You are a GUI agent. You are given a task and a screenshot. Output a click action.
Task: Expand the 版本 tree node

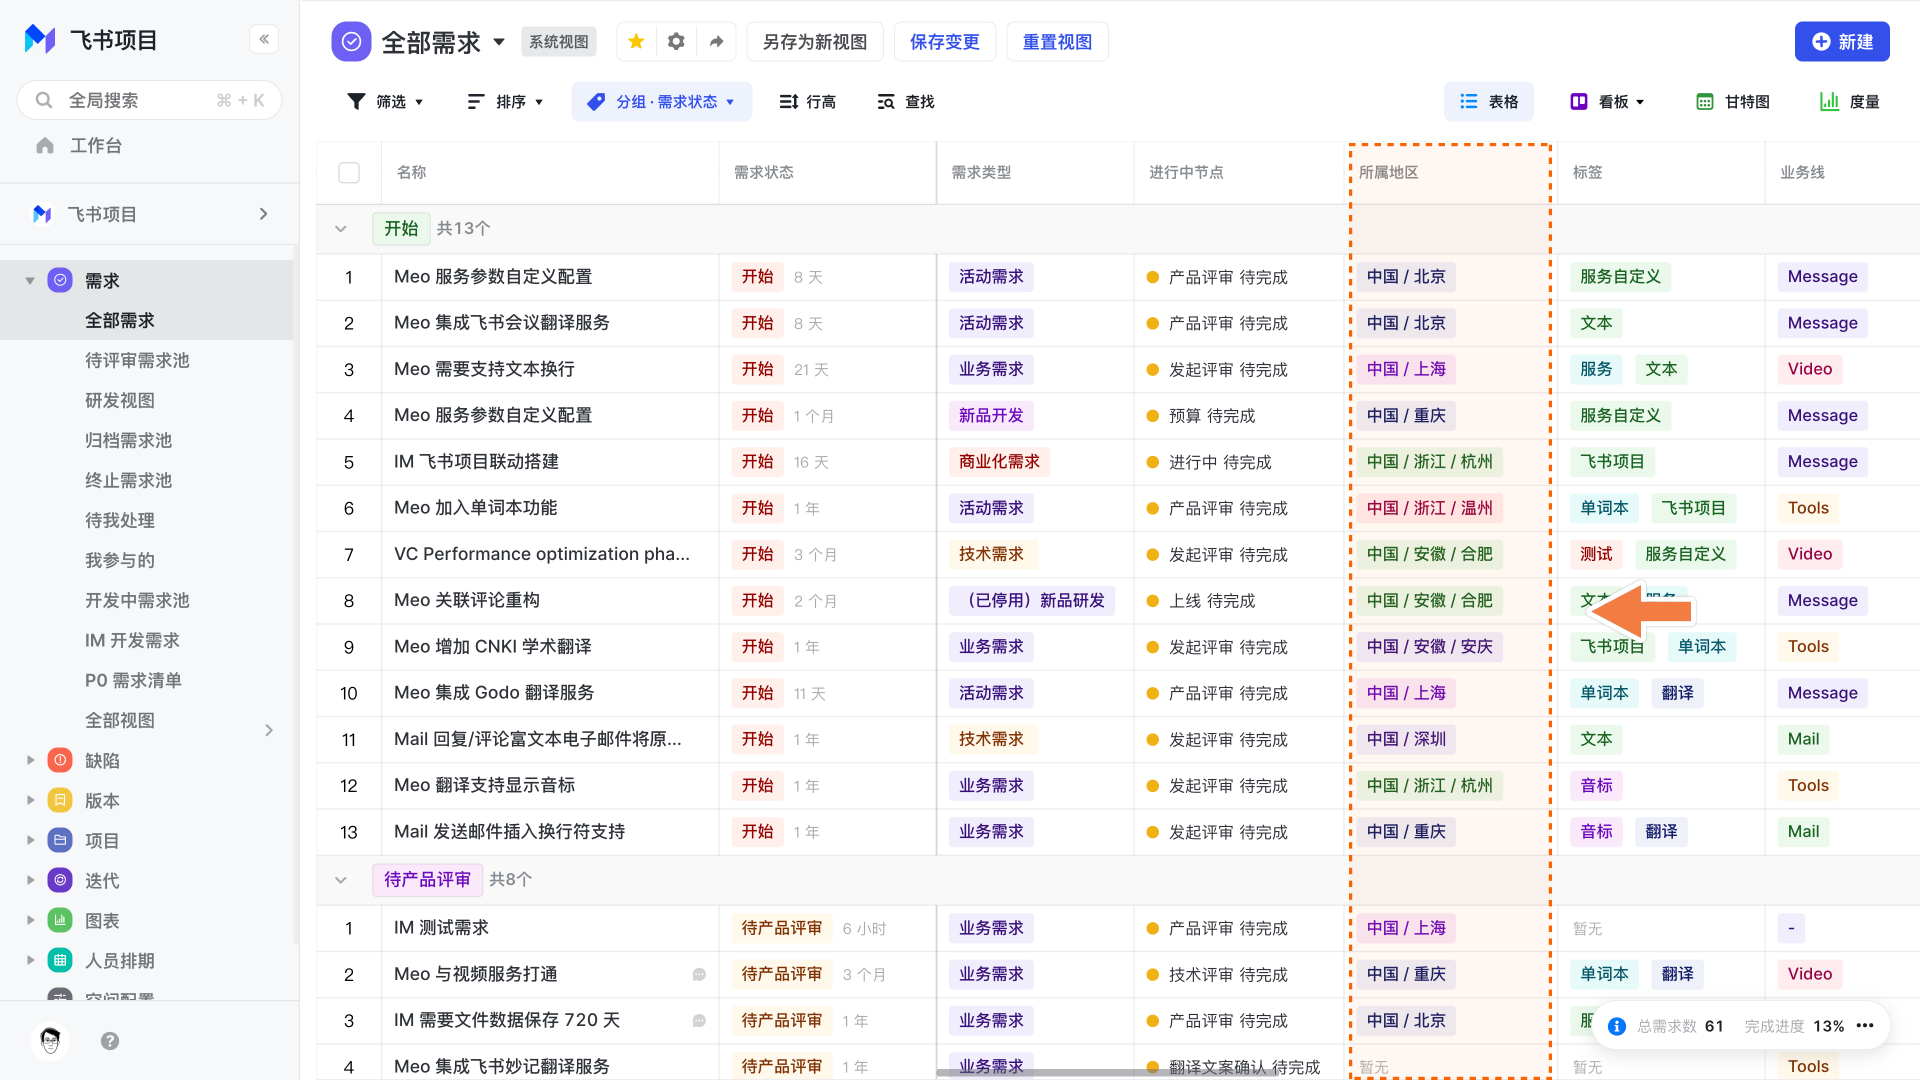pos(30,801)
